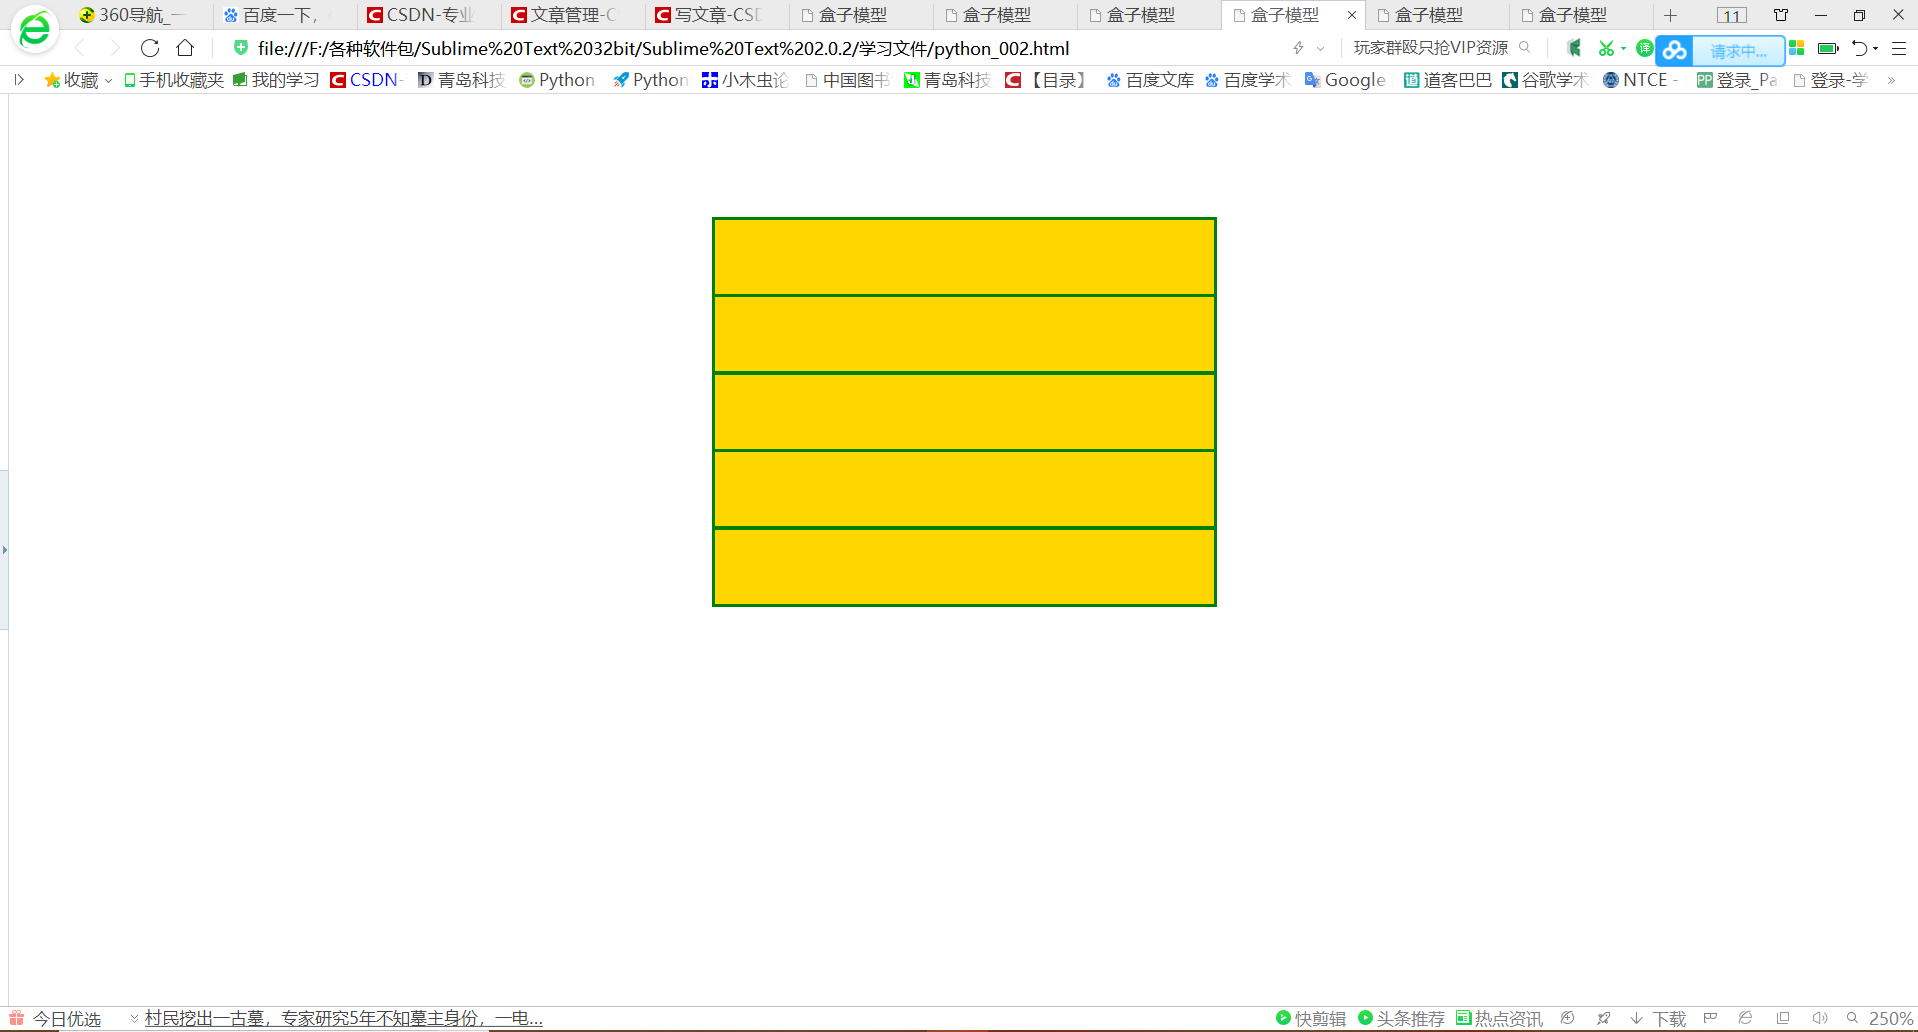This screenshot has width=1918, height=1032.
Task: Open the 中国图书 bookmark
Action: click(x=847, y=80)
